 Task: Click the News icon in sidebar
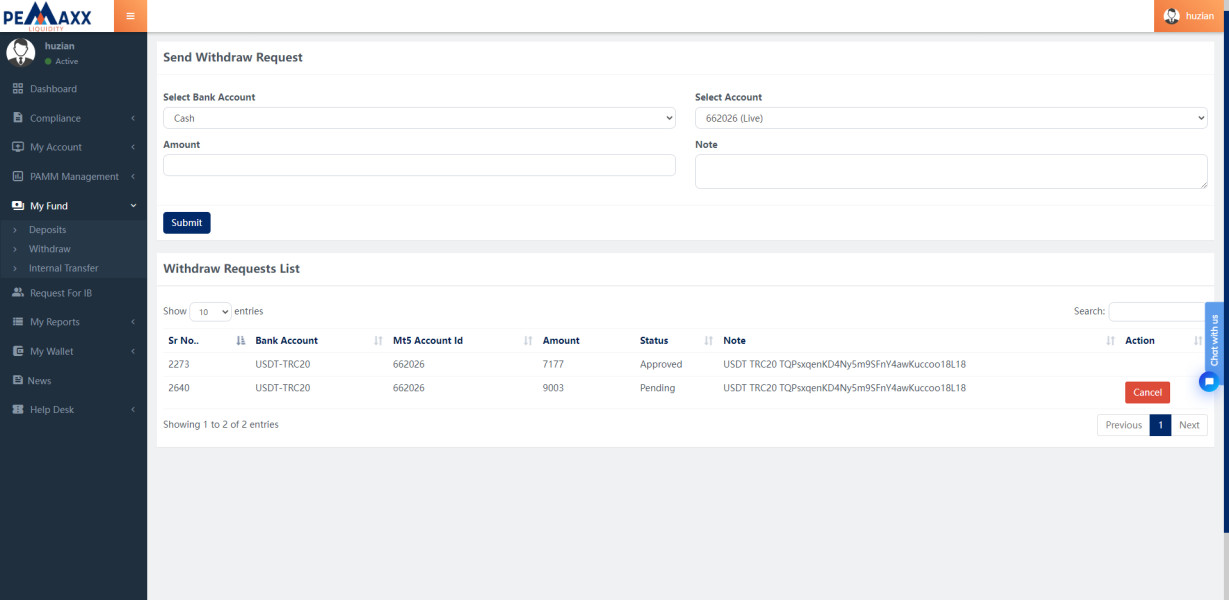point(18,381)
